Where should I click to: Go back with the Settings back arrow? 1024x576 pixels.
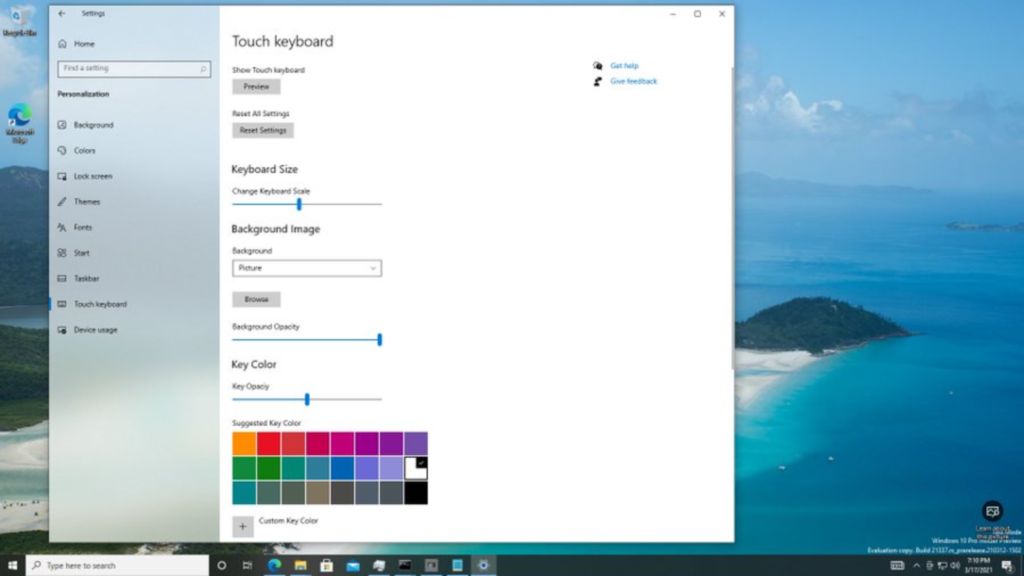62,13
